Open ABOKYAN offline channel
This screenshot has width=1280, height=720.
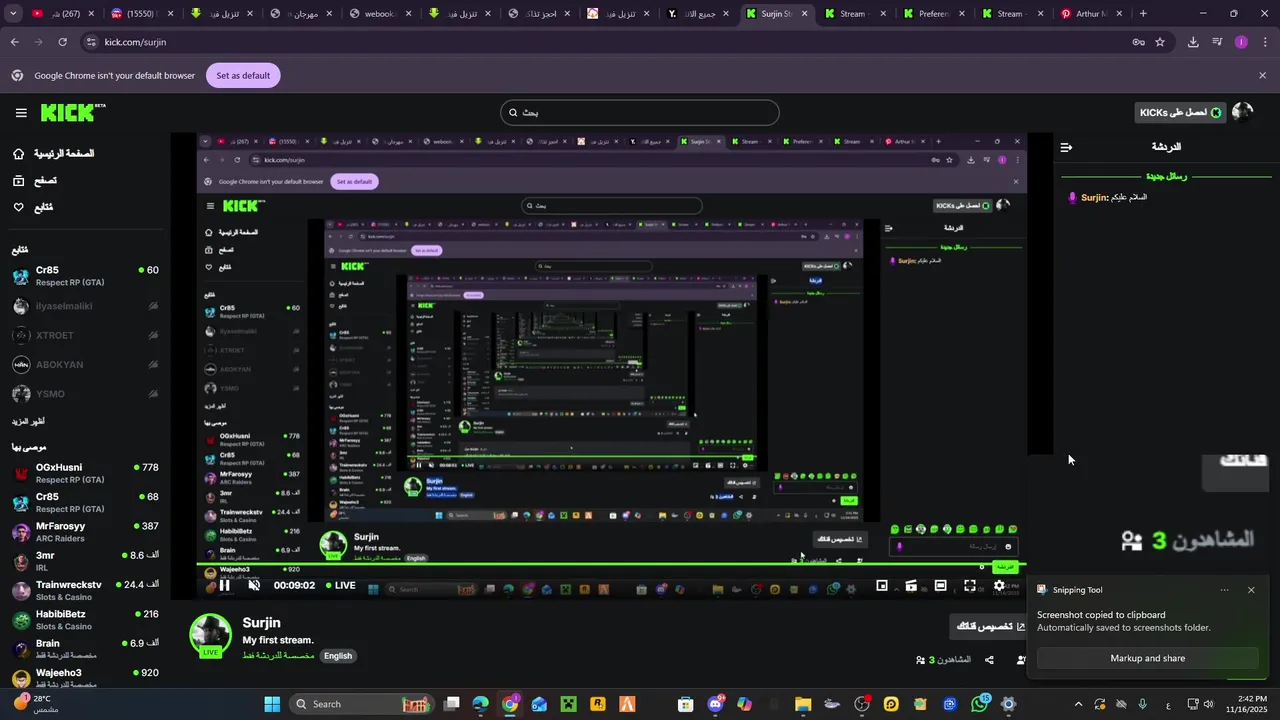click(85, 365)
